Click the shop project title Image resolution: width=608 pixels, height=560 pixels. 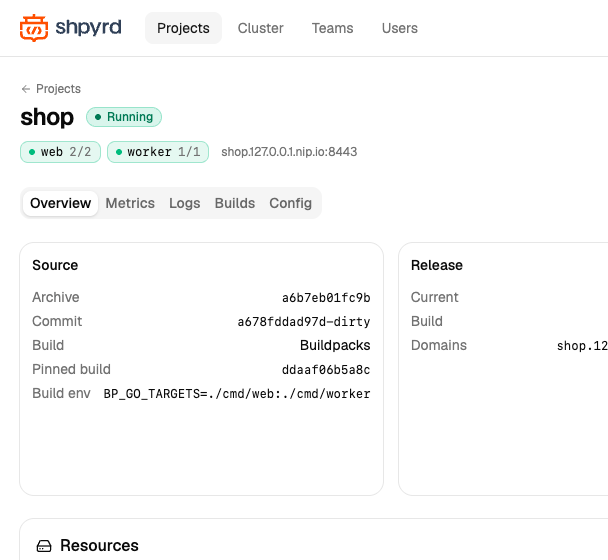[x=47, y=117]
